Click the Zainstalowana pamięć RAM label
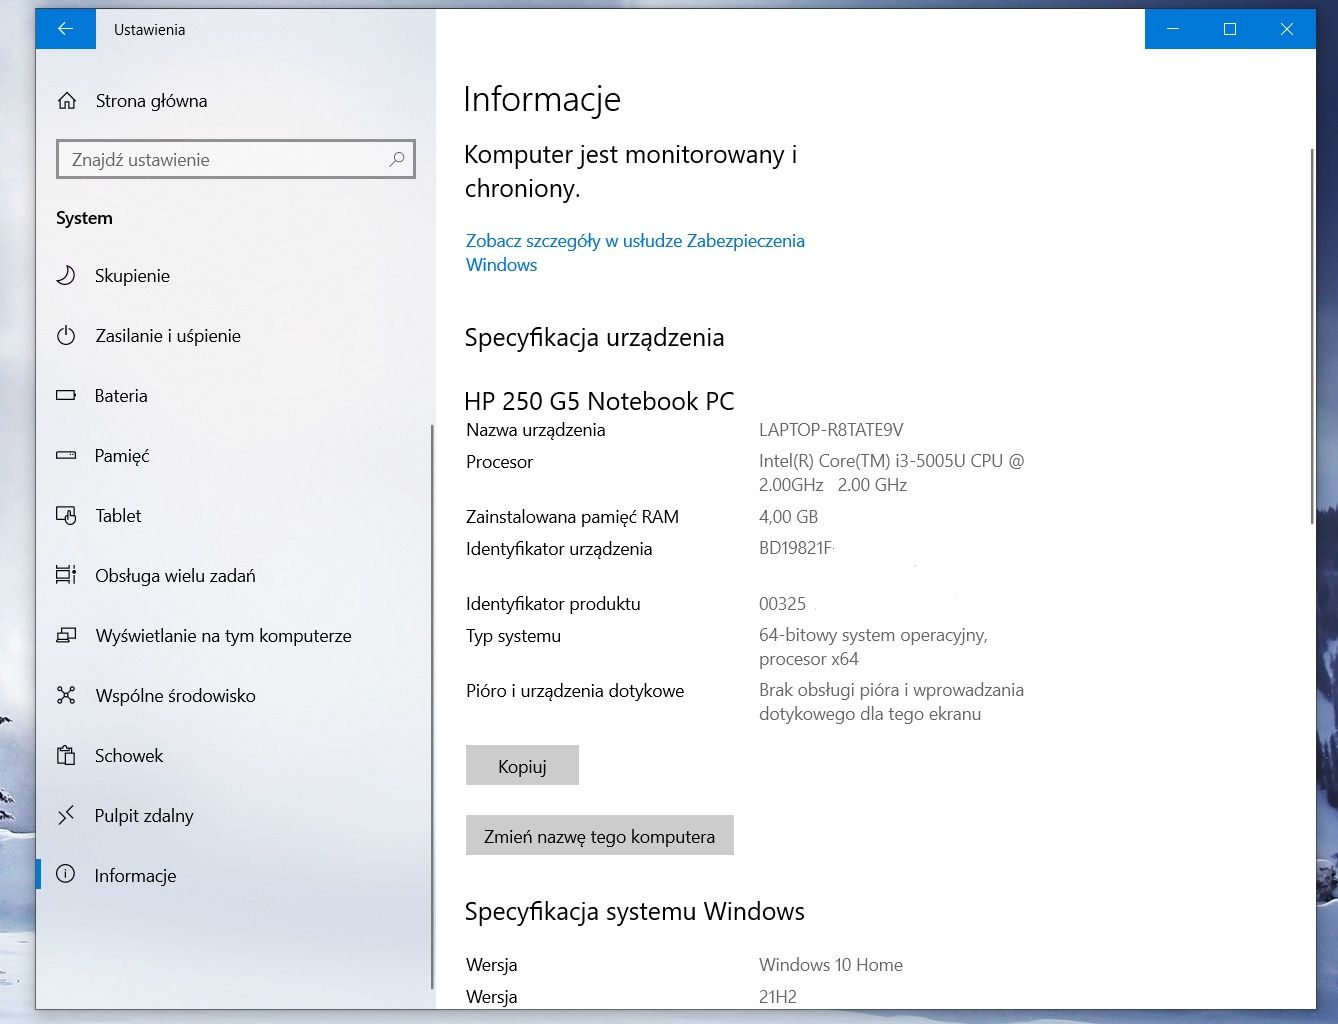 pos(572,517)
